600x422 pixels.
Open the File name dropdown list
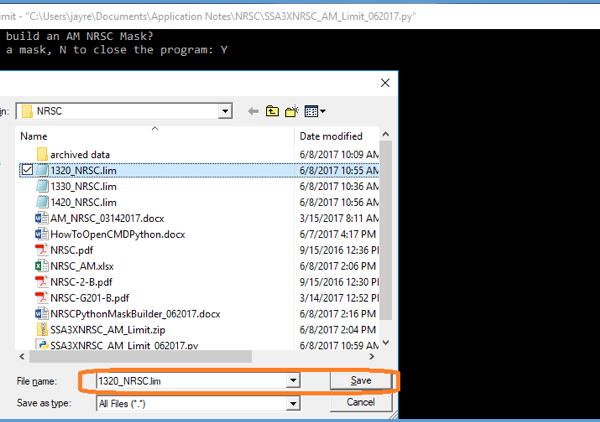(x=292, y=381)
